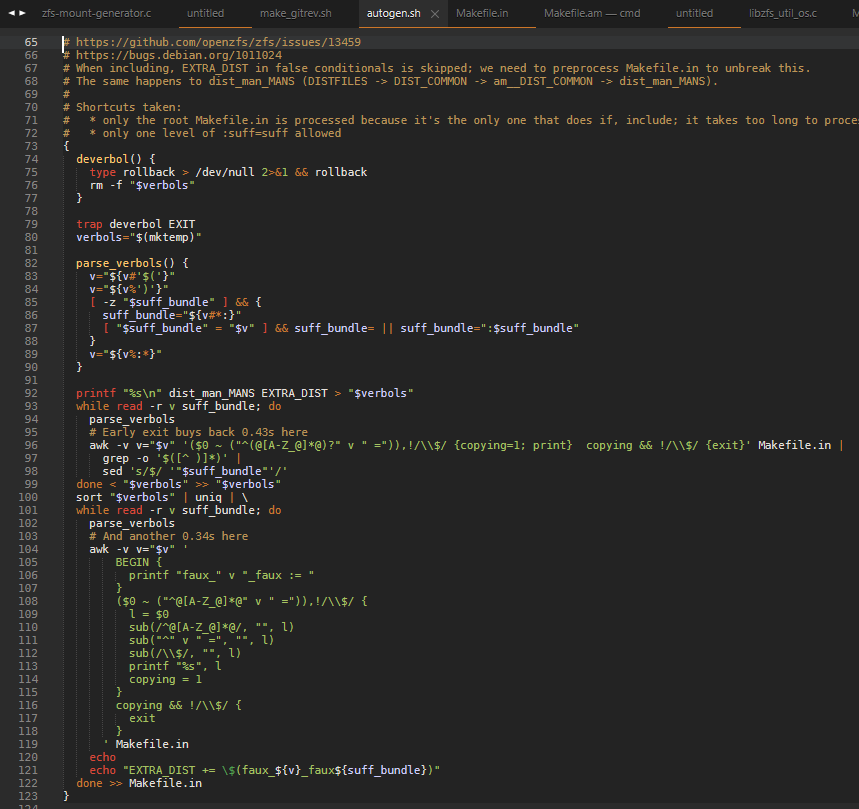
Task: Select the untitled tab before libzfs_util_os.c
Action: [694, 14]
